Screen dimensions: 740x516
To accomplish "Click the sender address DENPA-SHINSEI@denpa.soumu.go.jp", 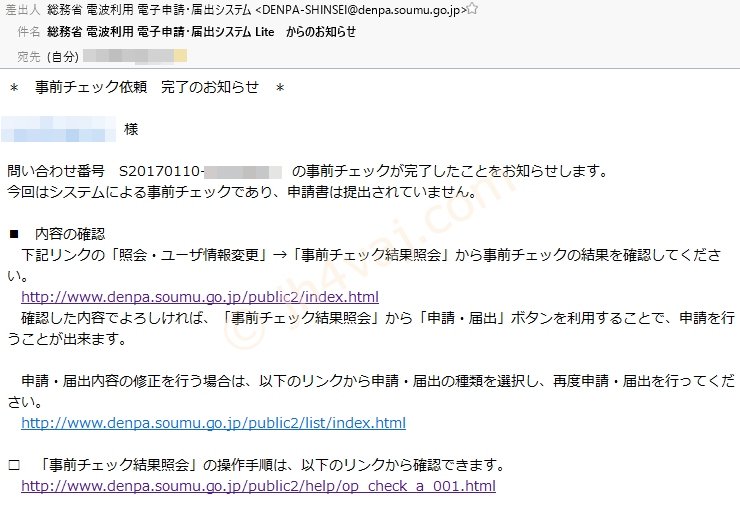I will 361,10.
